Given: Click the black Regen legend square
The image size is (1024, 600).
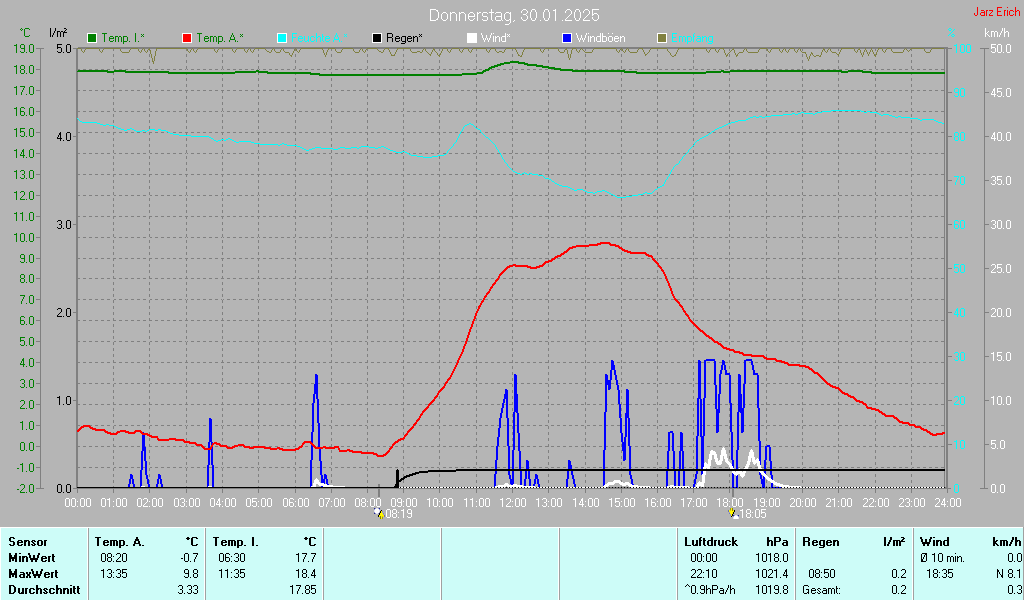Looking at the screenshot, I should (377, 38).
